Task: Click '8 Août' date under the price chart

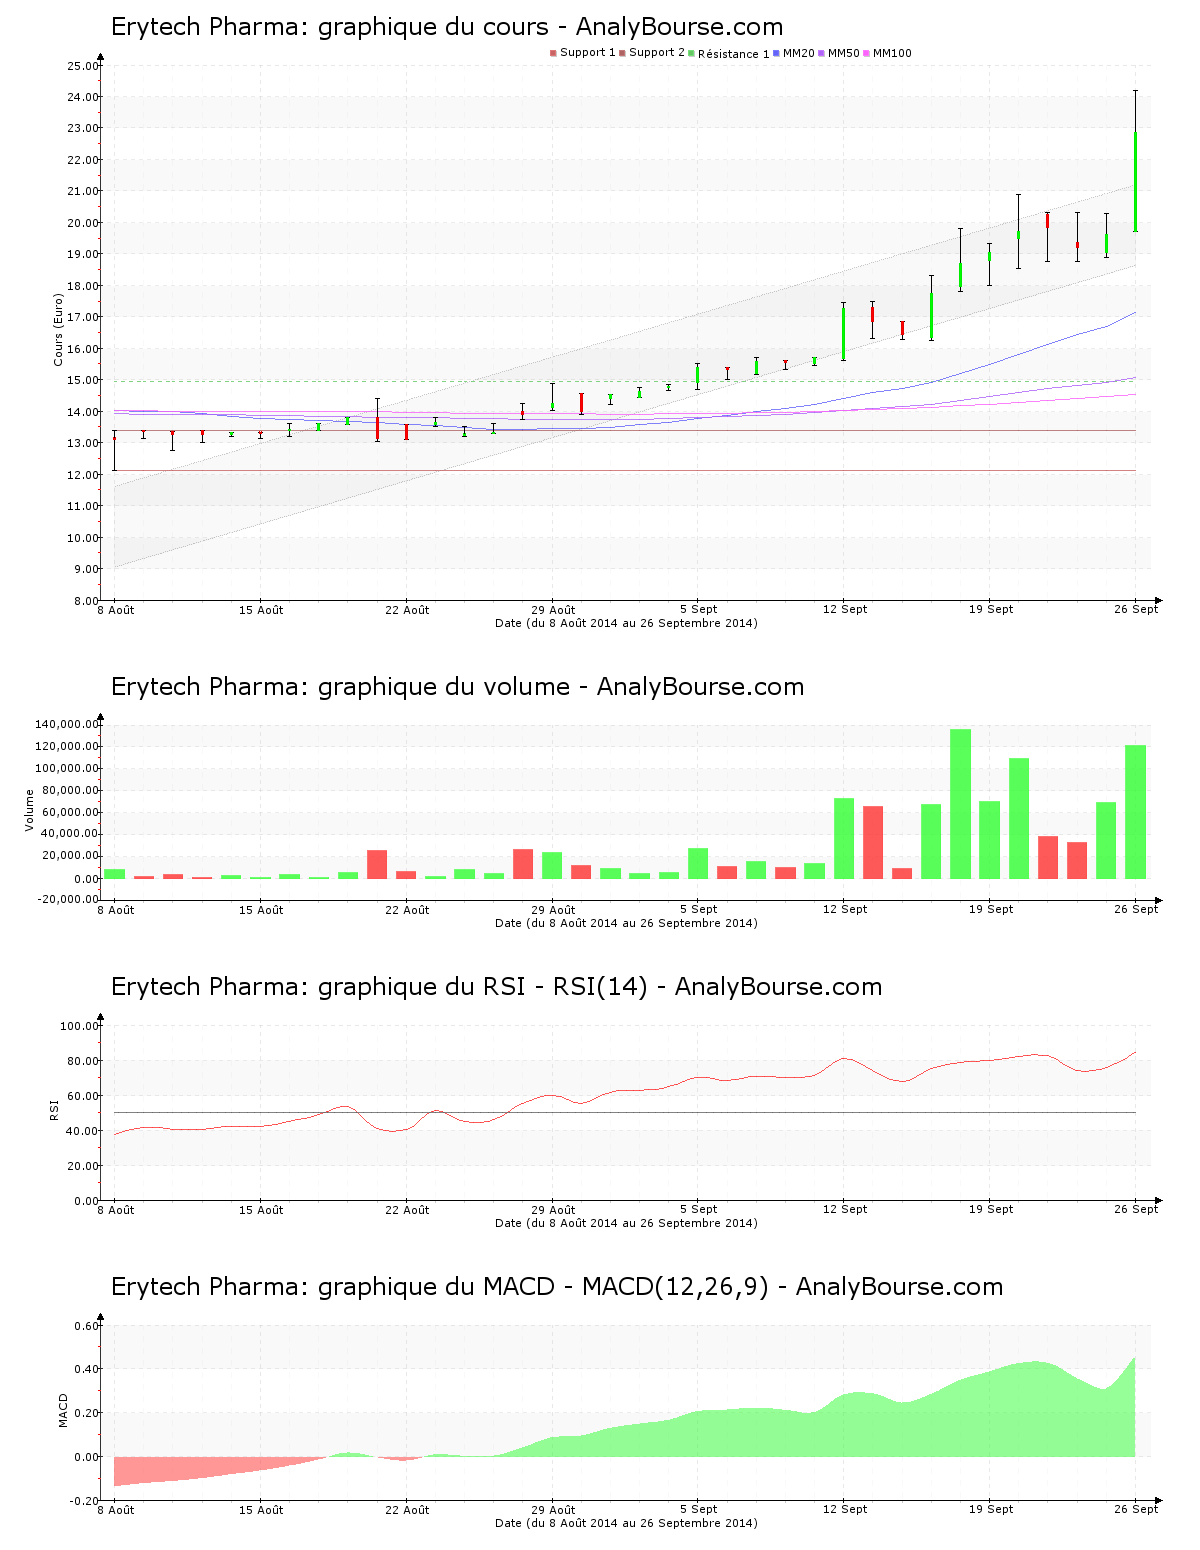Action: coord(115,610)
